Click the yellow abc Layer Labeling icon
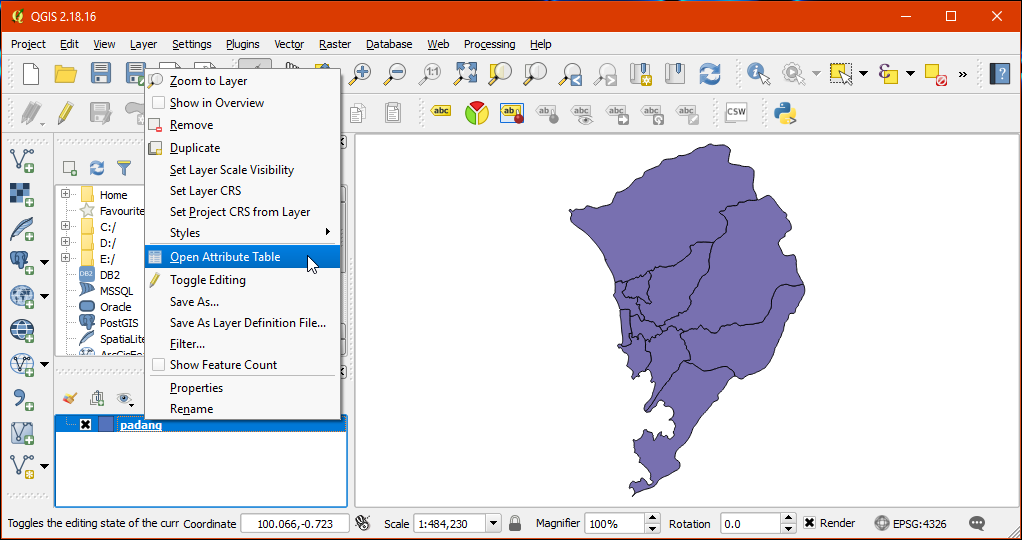 coord(441,112)
